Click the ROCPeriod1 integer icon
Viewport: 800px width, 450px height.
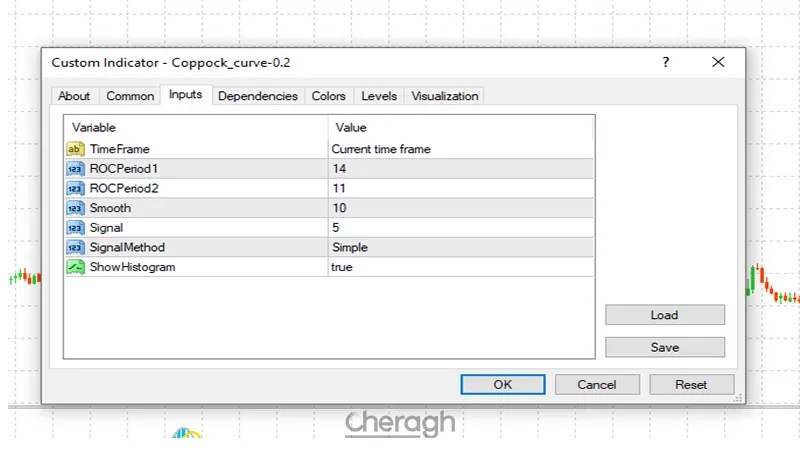[x=75, y=169]
